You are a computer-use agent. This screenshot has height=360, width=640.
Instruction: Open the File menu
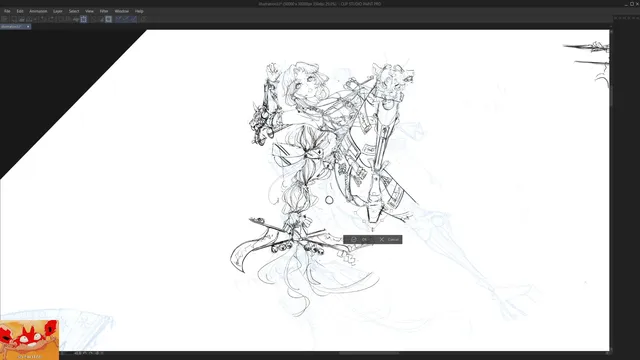point(7,11)
